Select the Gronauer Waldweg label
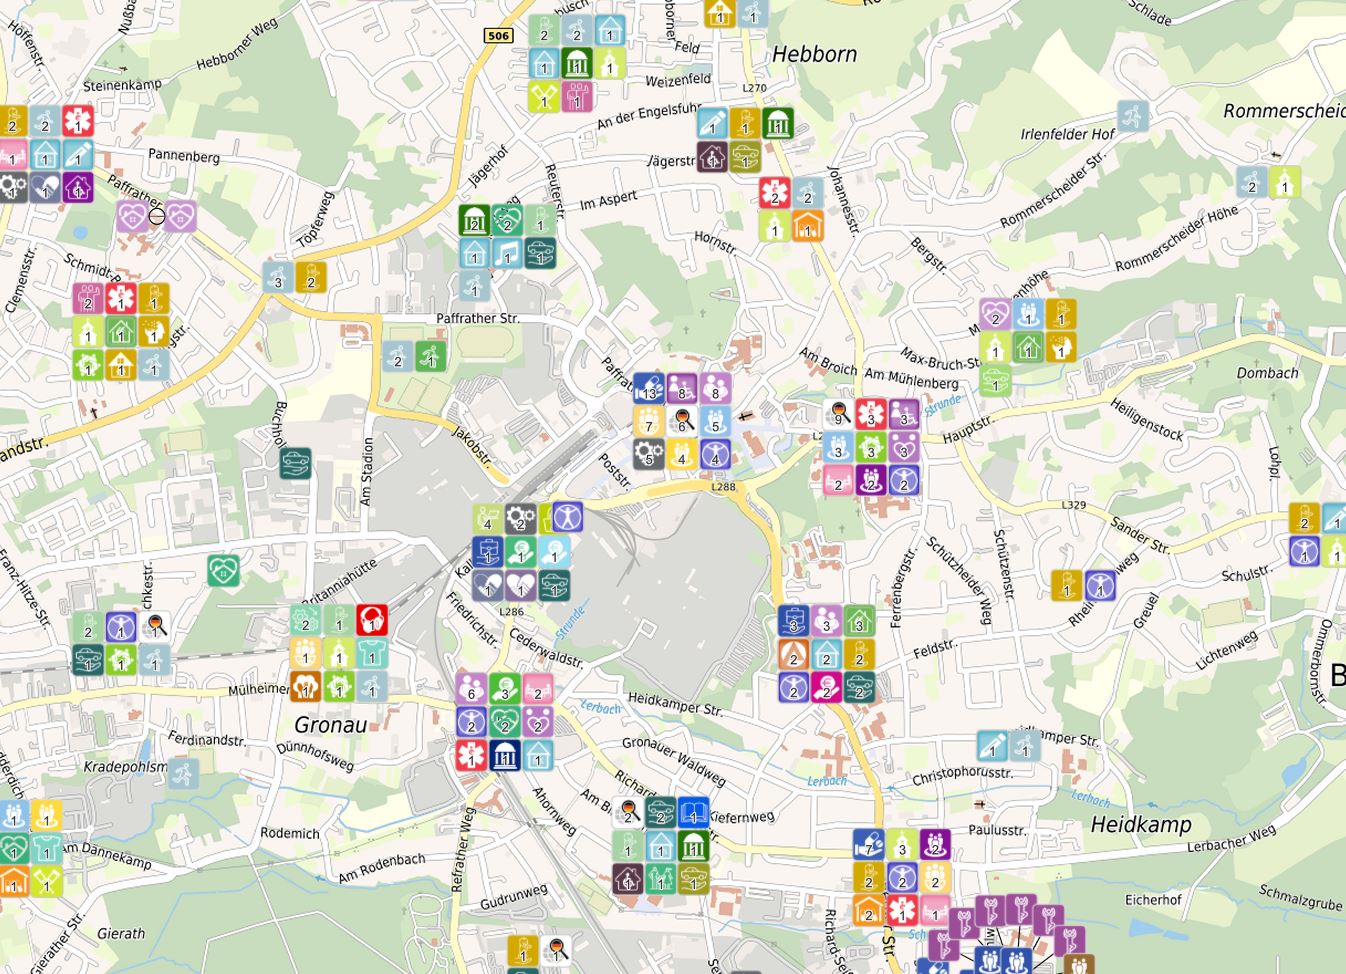Viewport: 1346px width, 974px height. (x=673, y=761)
